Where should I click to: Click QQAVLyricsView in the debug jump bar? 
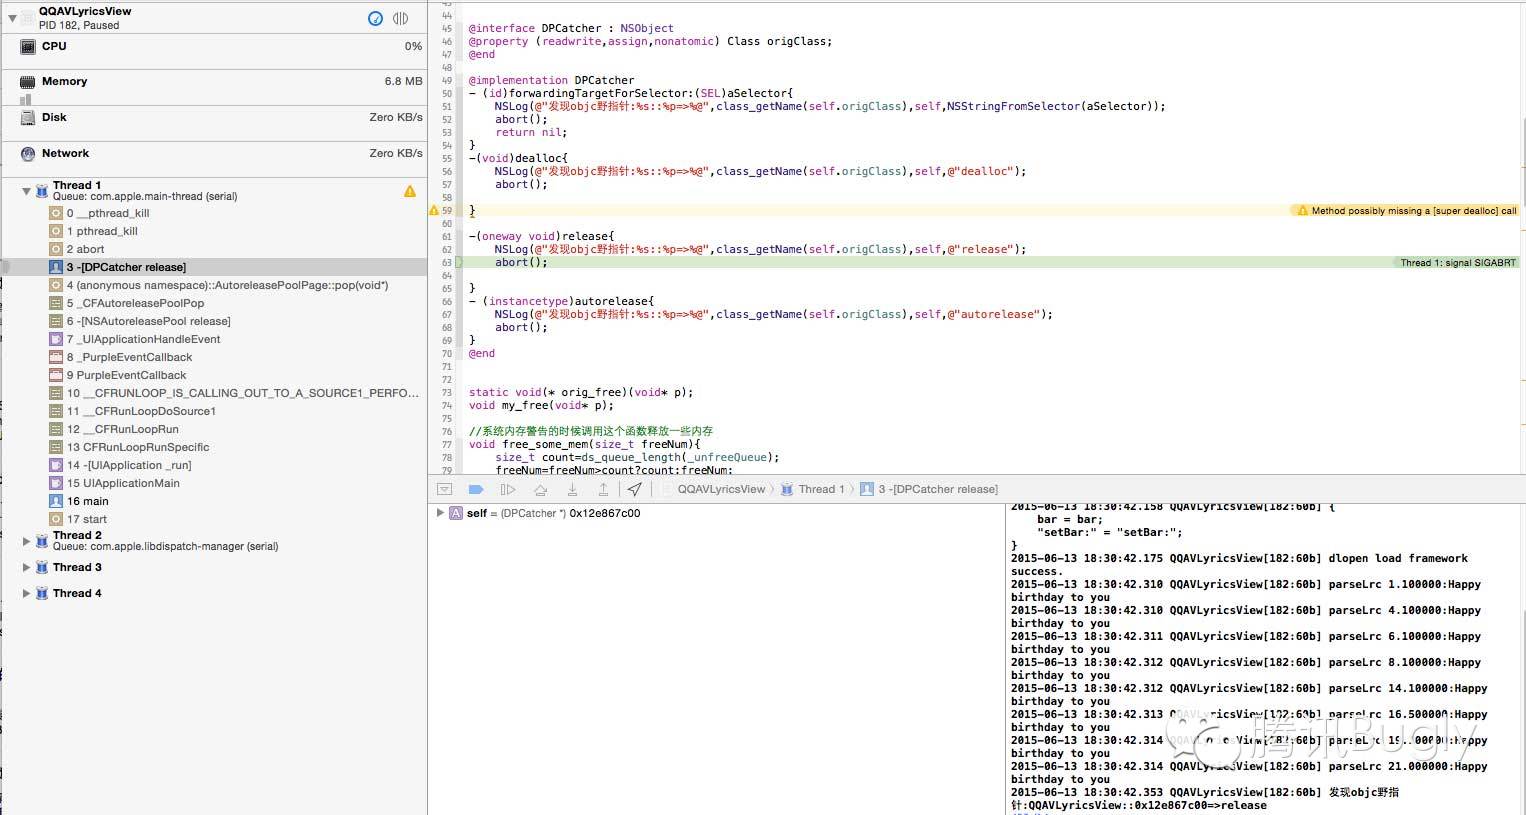[720, 489]
